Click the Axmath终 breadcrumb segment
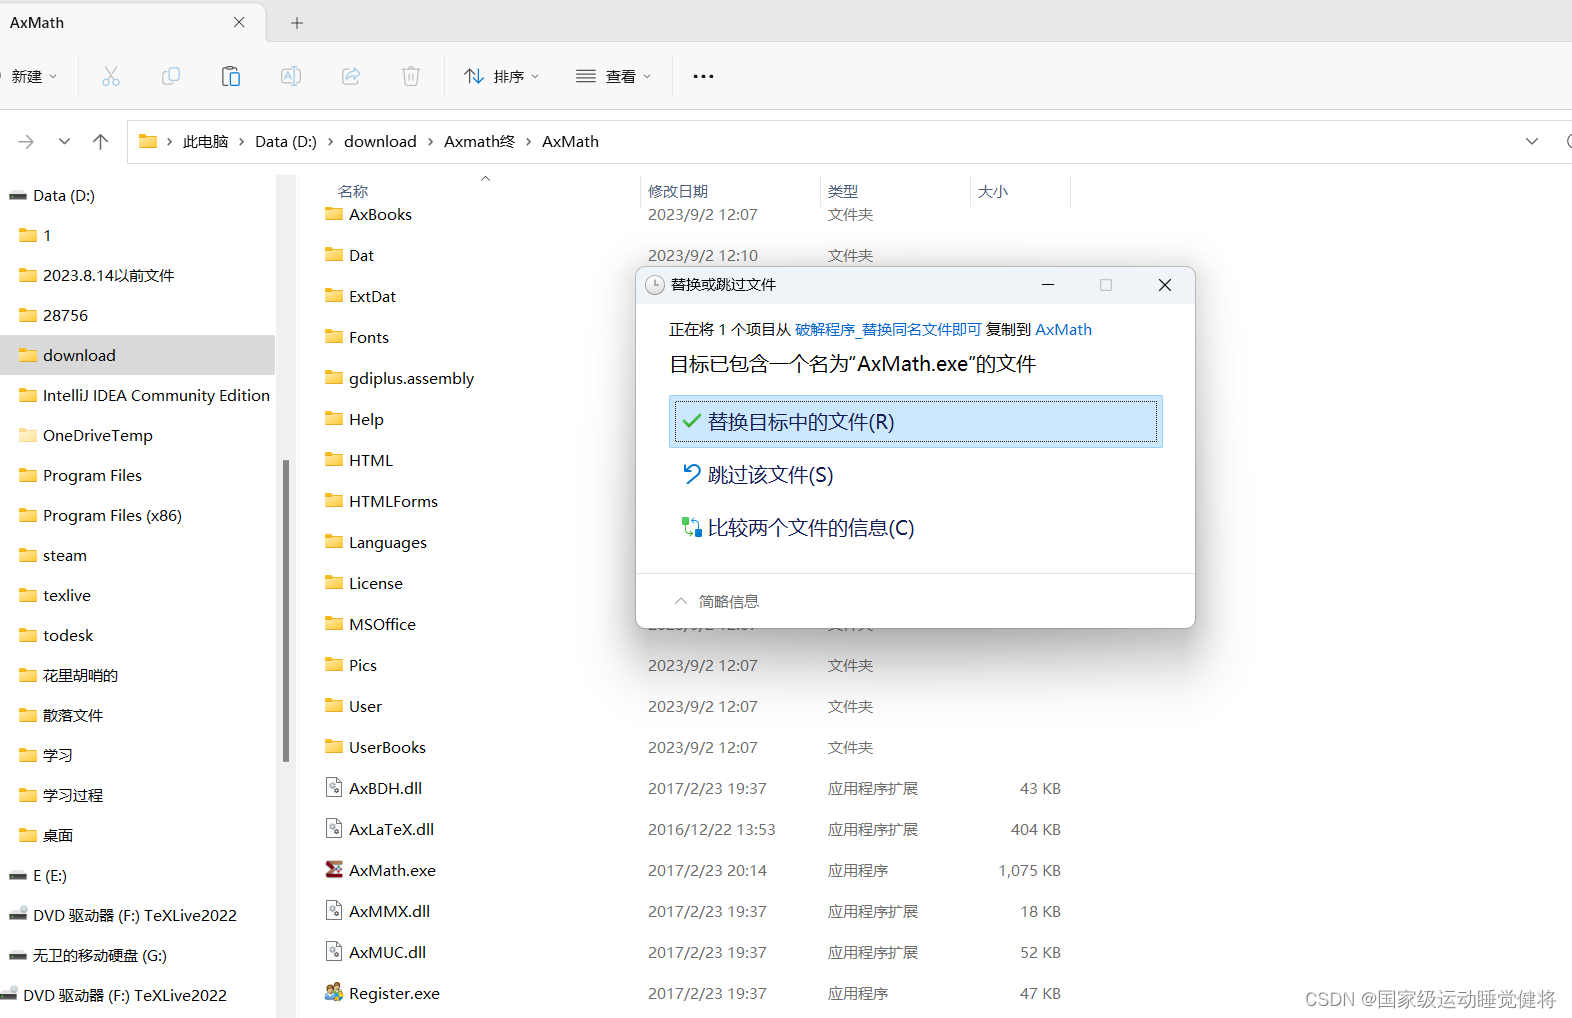The image size is (1572, 1018). (x=479, y=142)
